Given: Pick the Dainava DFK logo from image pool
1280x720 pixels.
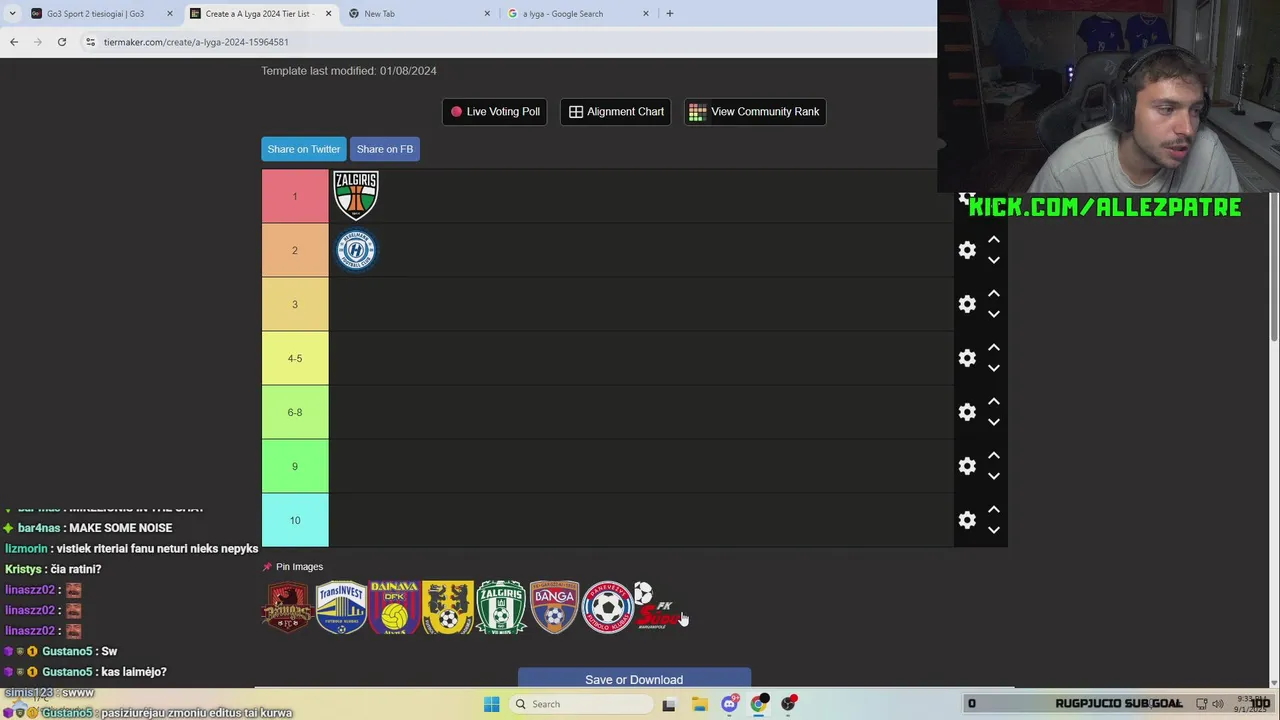Looking at the screenshot, I should coord(394,607).
